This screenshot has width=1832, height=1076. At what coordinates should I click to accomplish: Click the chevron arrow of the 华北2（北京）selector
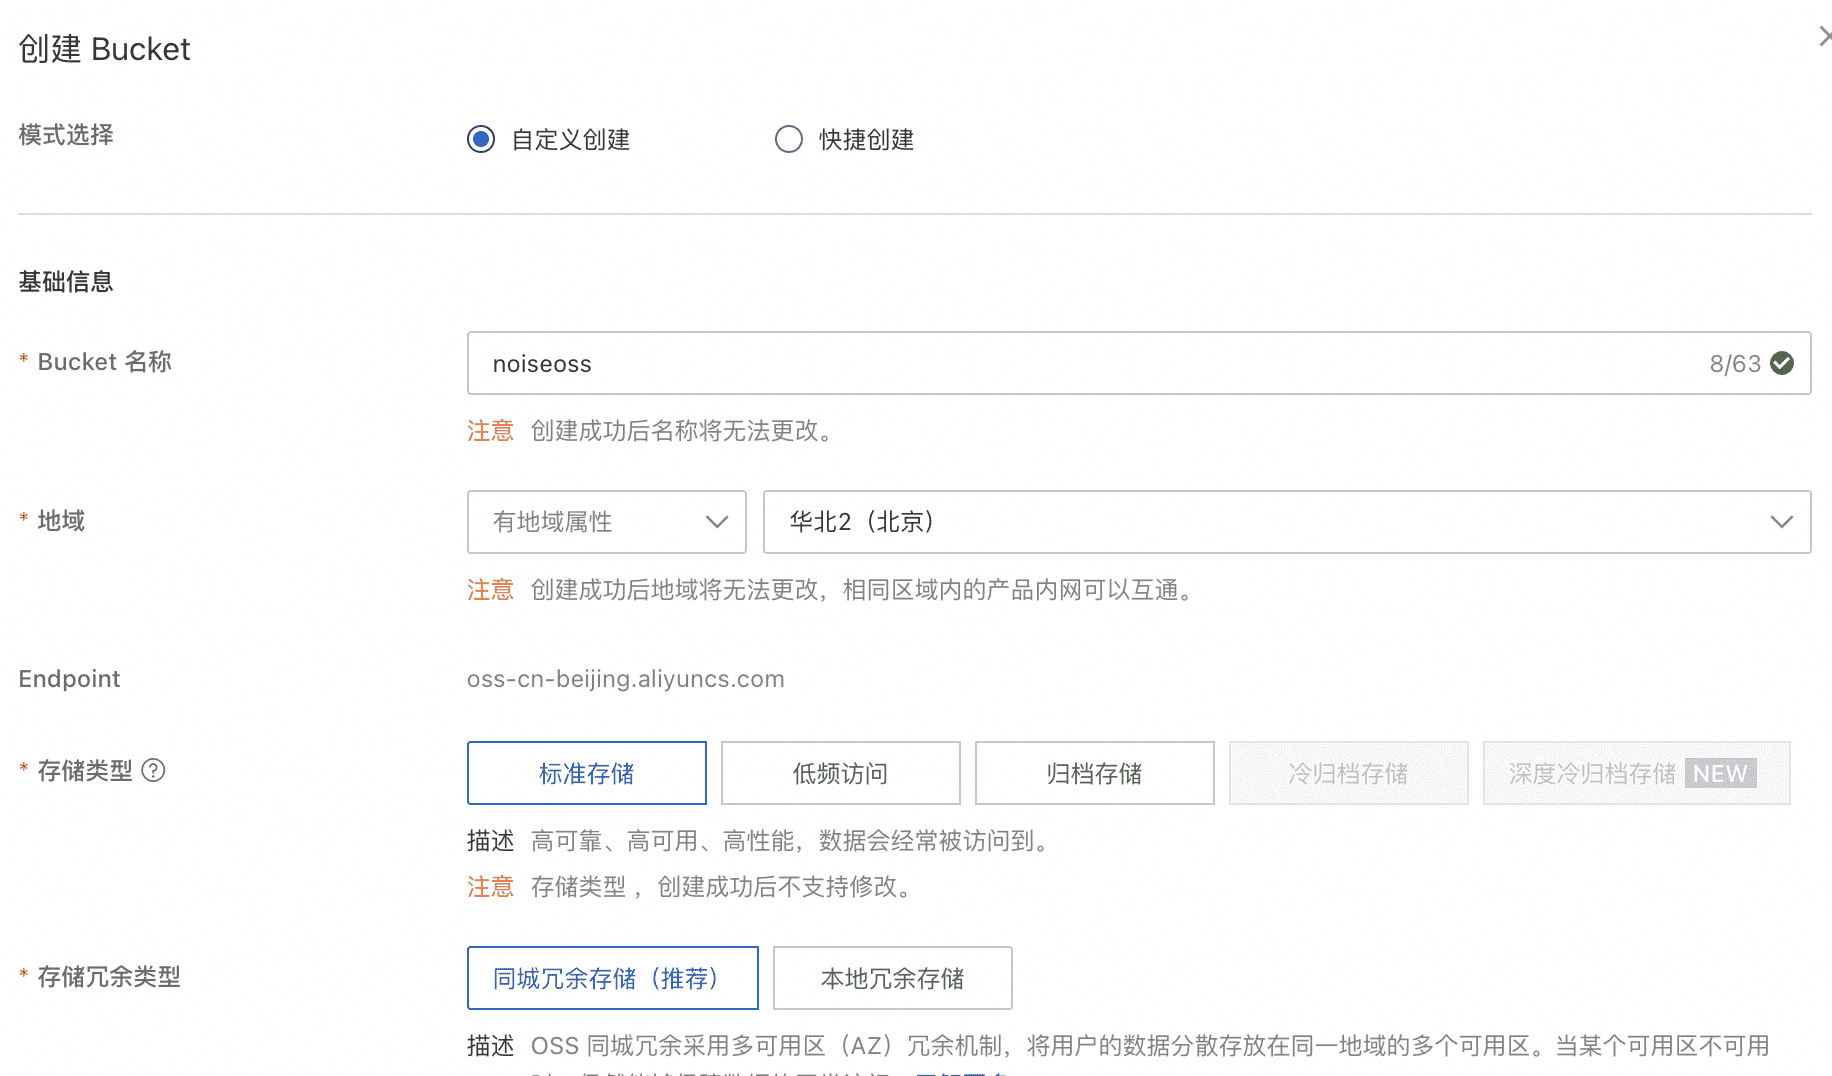coord(1781,522)
